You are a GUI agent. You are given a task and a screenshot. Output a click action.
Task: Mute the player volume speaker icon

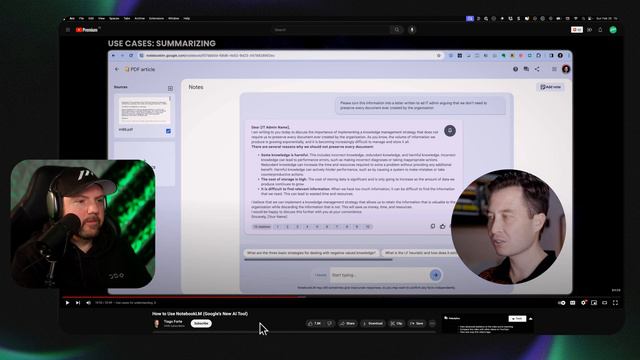88,303
